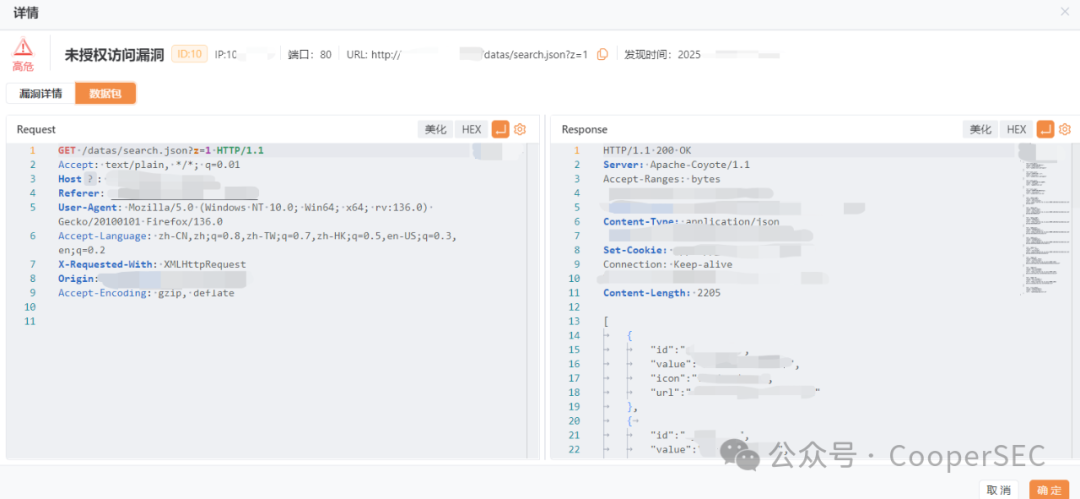Switch to the 漏洞详情 tab
This screenshot has width=1080, height=499.
tap(40, 94)
